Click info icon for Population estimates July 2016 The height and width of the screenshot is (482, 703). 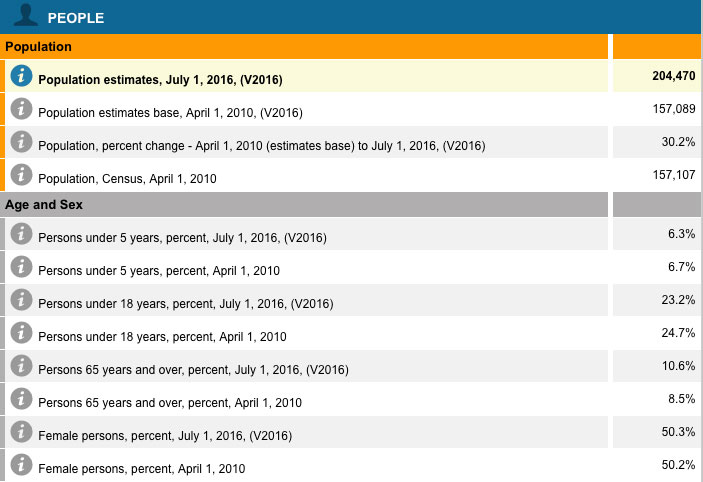pyautogui.click(x=21, y=77)
